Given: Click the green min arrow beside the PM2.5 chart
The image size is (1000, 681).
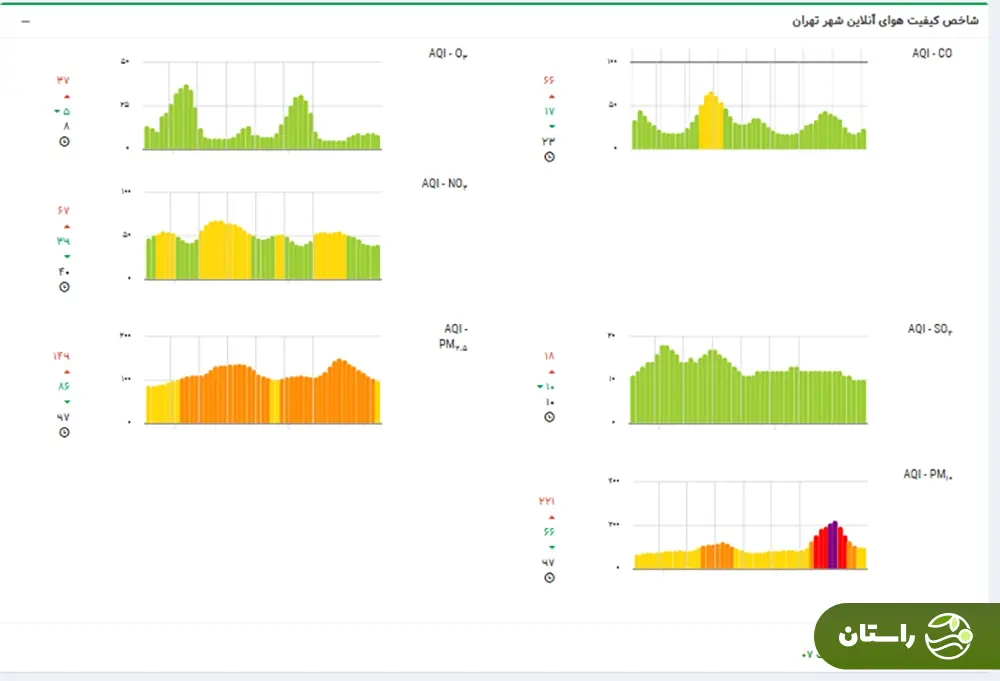Looking at the screenshot, I should [66, 402].
